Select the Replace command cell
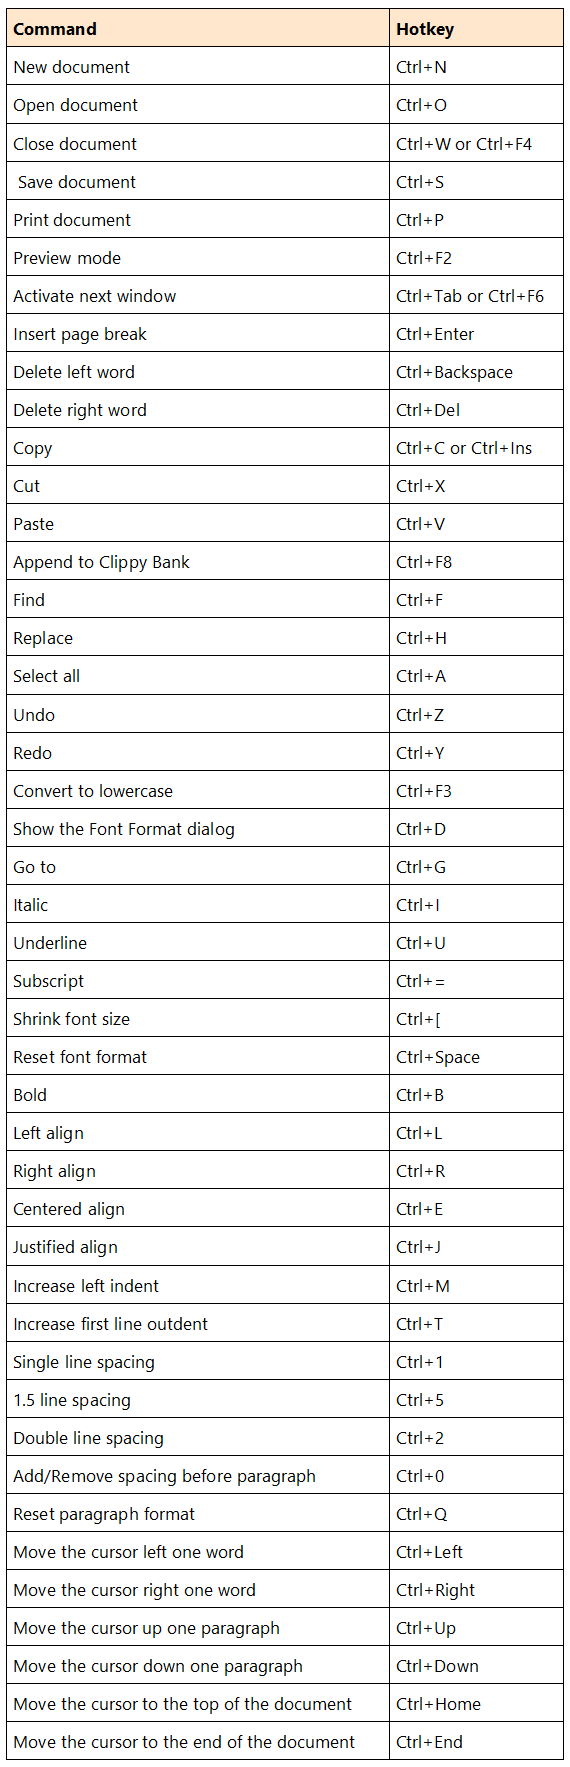The height and width of the screenshot is (1767, 570). (x=198, y=637)
